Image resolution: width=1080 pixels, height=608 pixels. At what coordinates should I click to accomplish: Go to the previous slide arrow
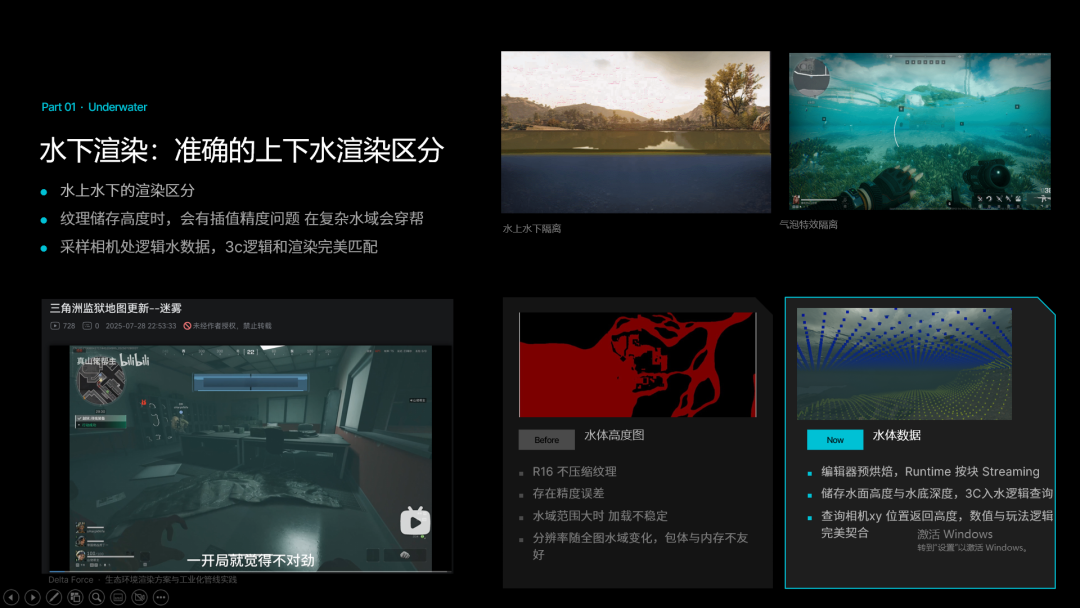pos(11,597)
